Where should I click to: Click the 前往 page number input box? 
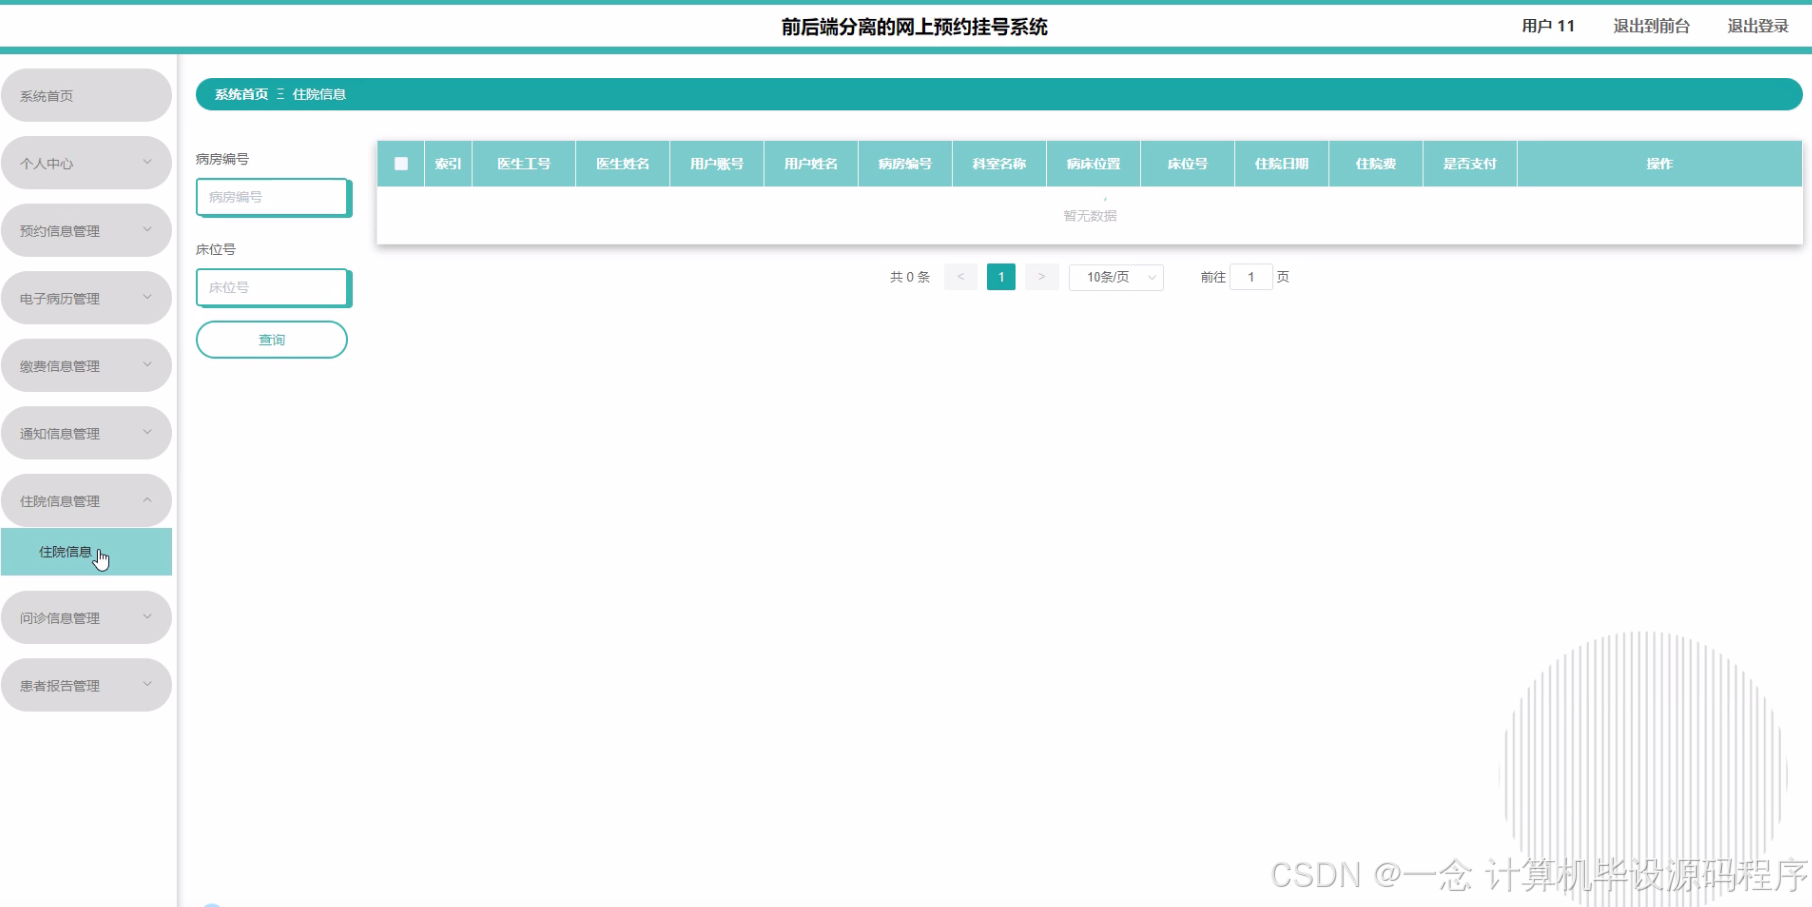click(1251, 277)
